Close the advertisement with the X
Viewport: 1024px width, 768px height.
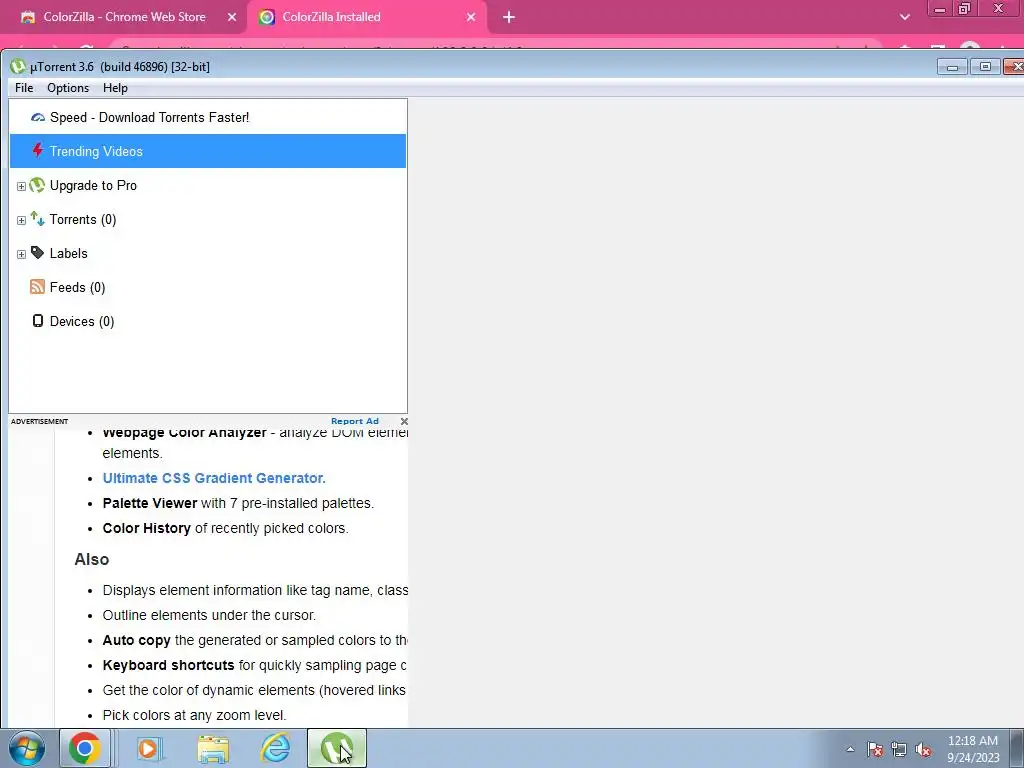pyautogui.click(x=404, y=421)
